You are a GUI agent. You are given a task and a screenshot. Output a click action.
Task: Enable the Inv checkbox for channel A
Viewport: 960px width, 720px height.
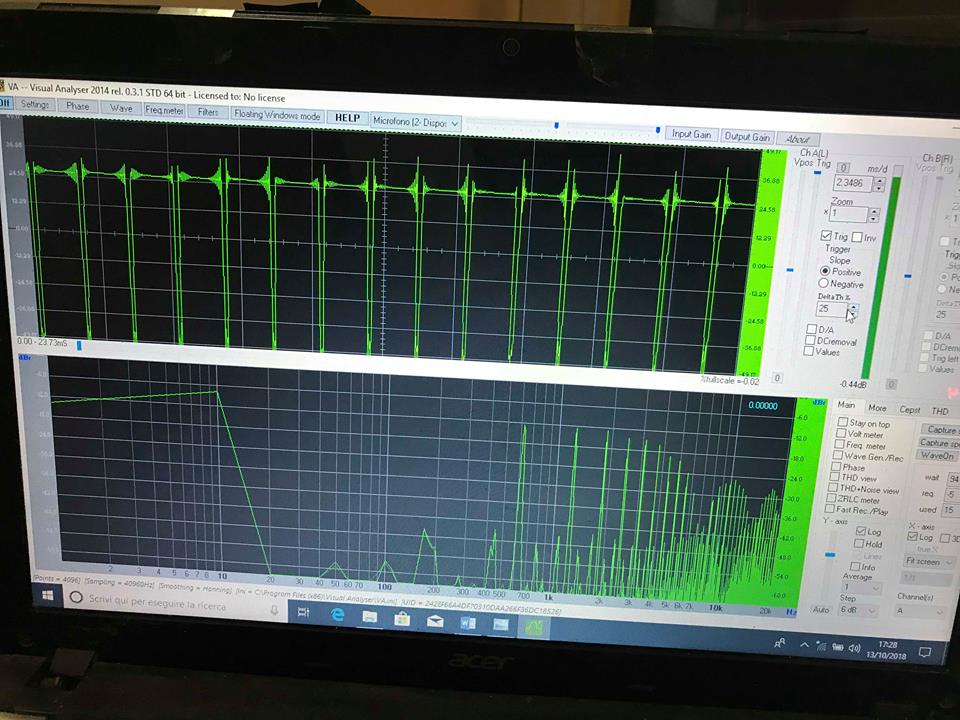tap(857, 237)
